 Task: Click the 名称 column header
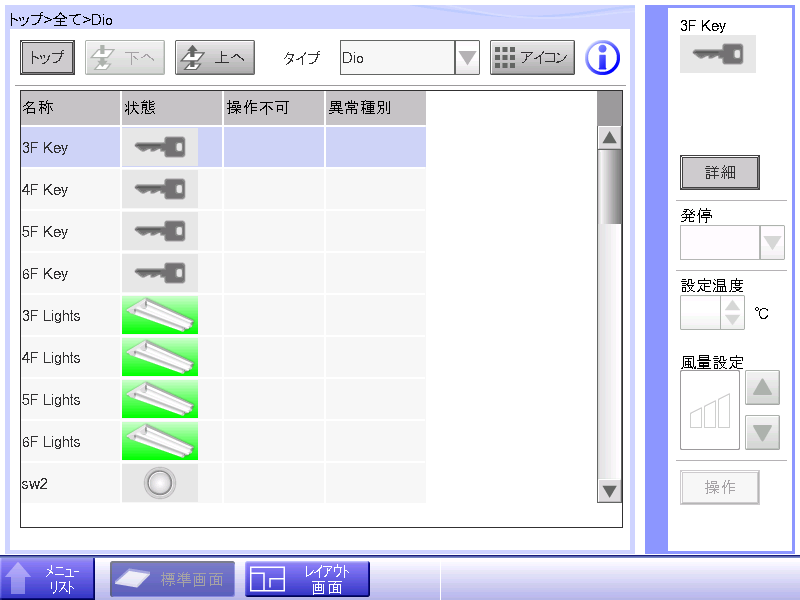70,108
